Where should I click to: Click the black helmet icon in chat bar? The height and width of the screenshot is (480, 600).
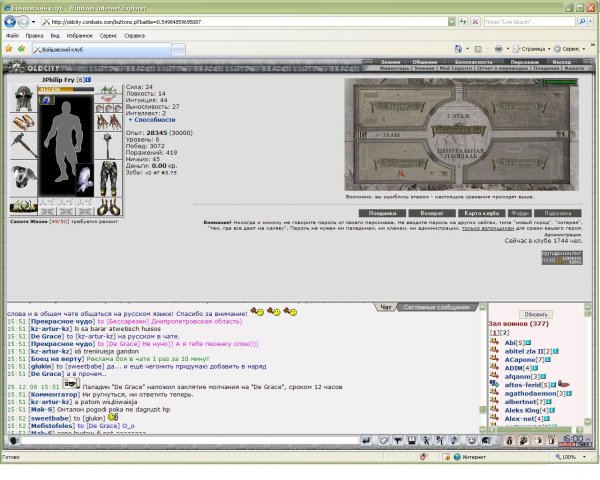click(486, 441)
